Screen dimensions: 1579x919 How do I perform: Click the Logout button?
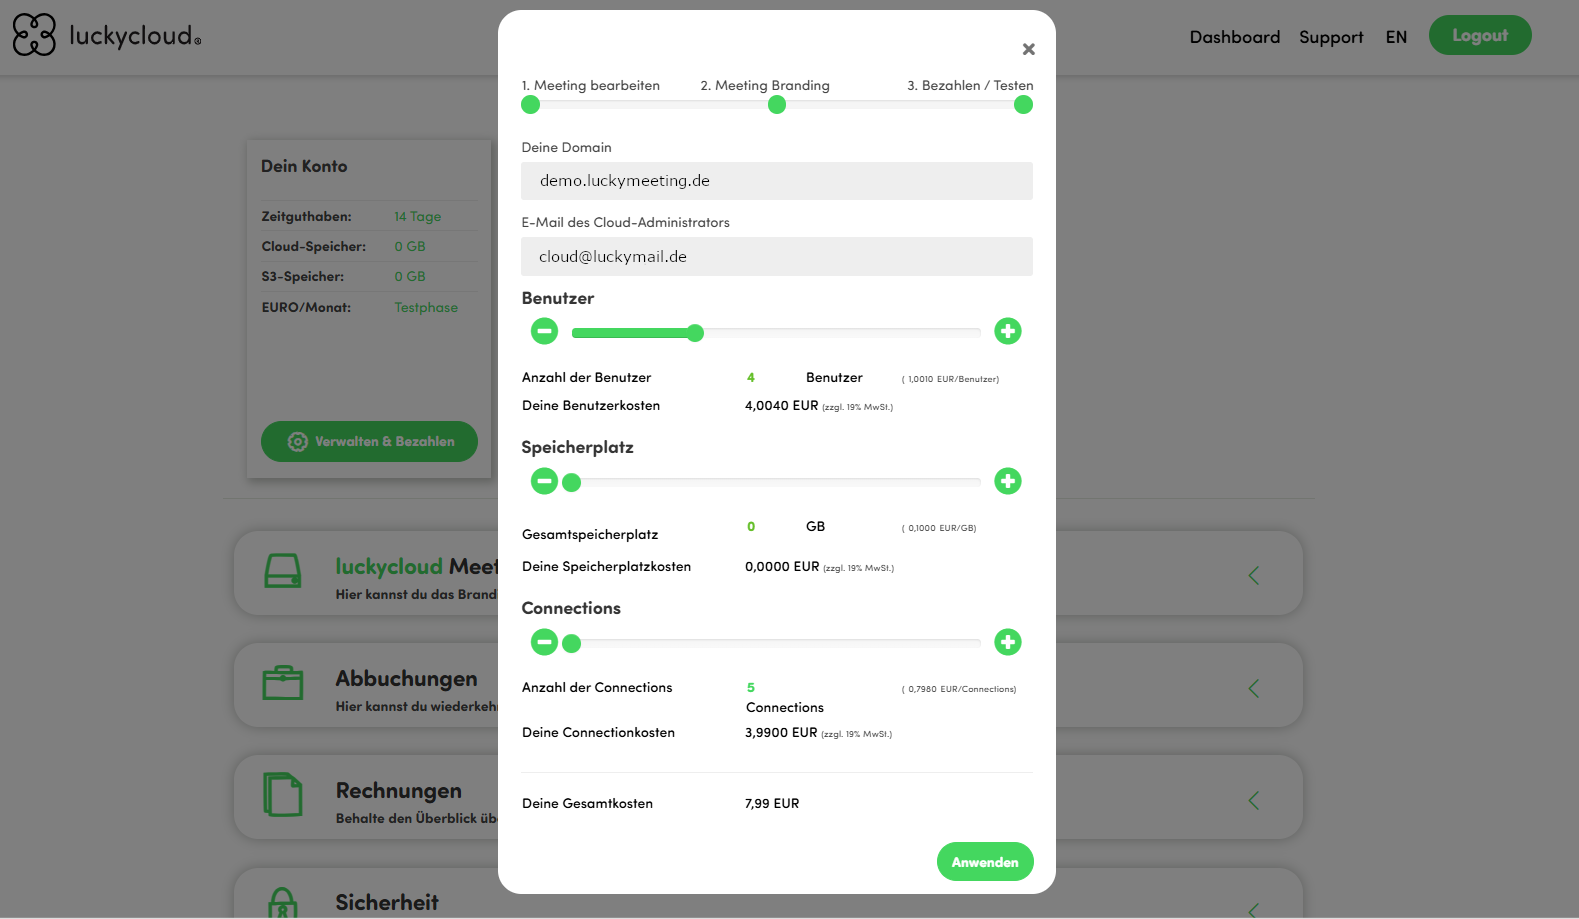coord(1480,35)
